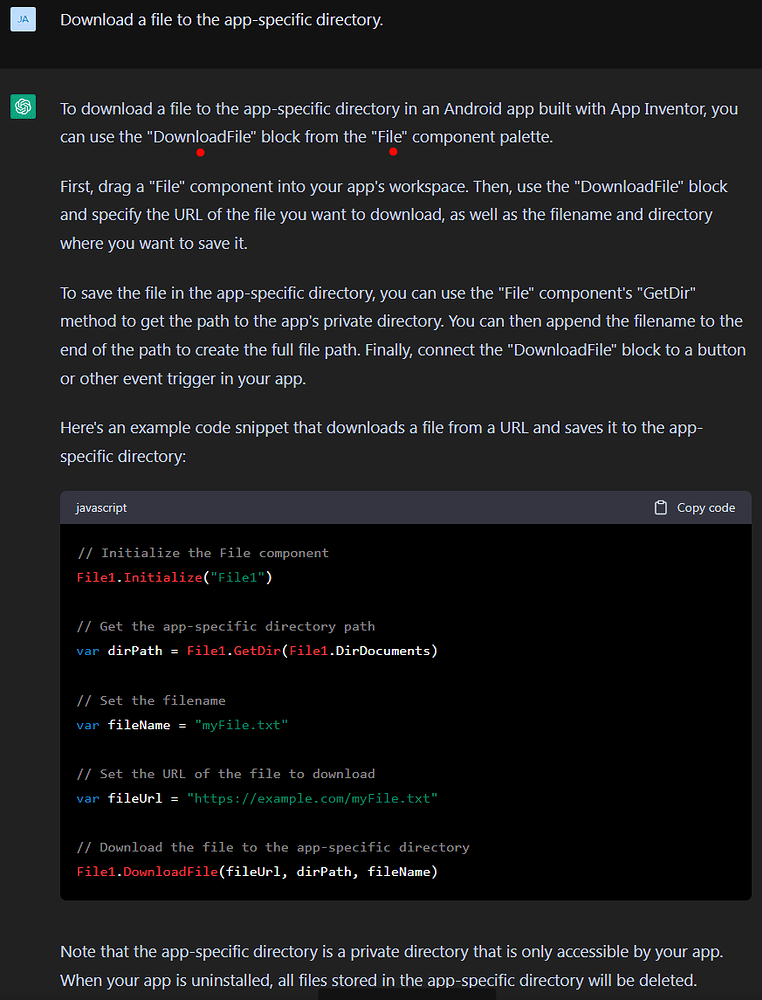
Task: Click the "// Get the app-specific directory path" comment
Action: (x=225, y=627)
